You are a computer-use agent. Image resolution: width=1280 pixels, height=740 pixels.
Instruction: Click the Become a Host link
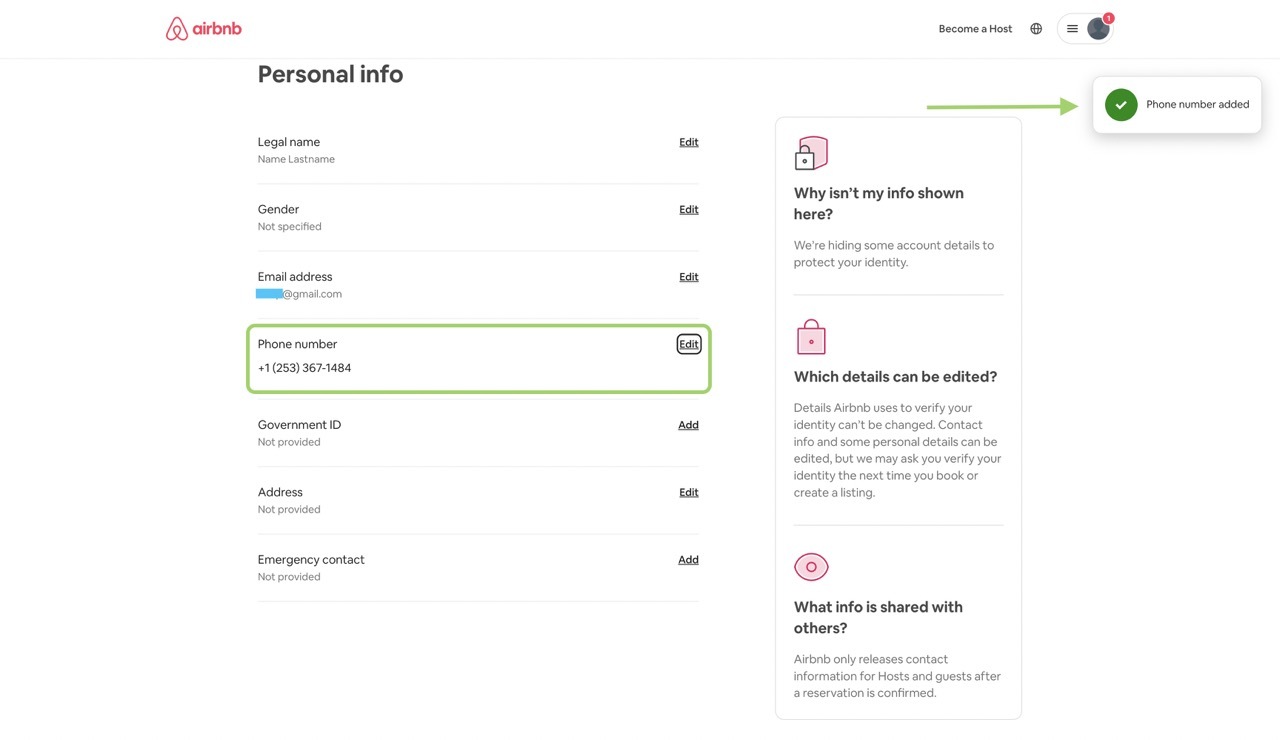pos(975,29)
